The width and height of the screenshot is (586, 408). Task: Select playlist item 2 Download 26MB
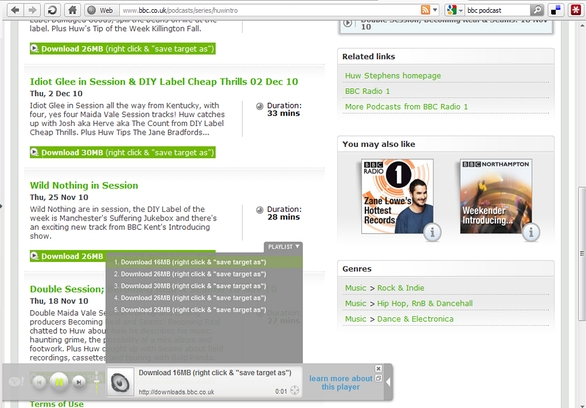coord(204,274)
